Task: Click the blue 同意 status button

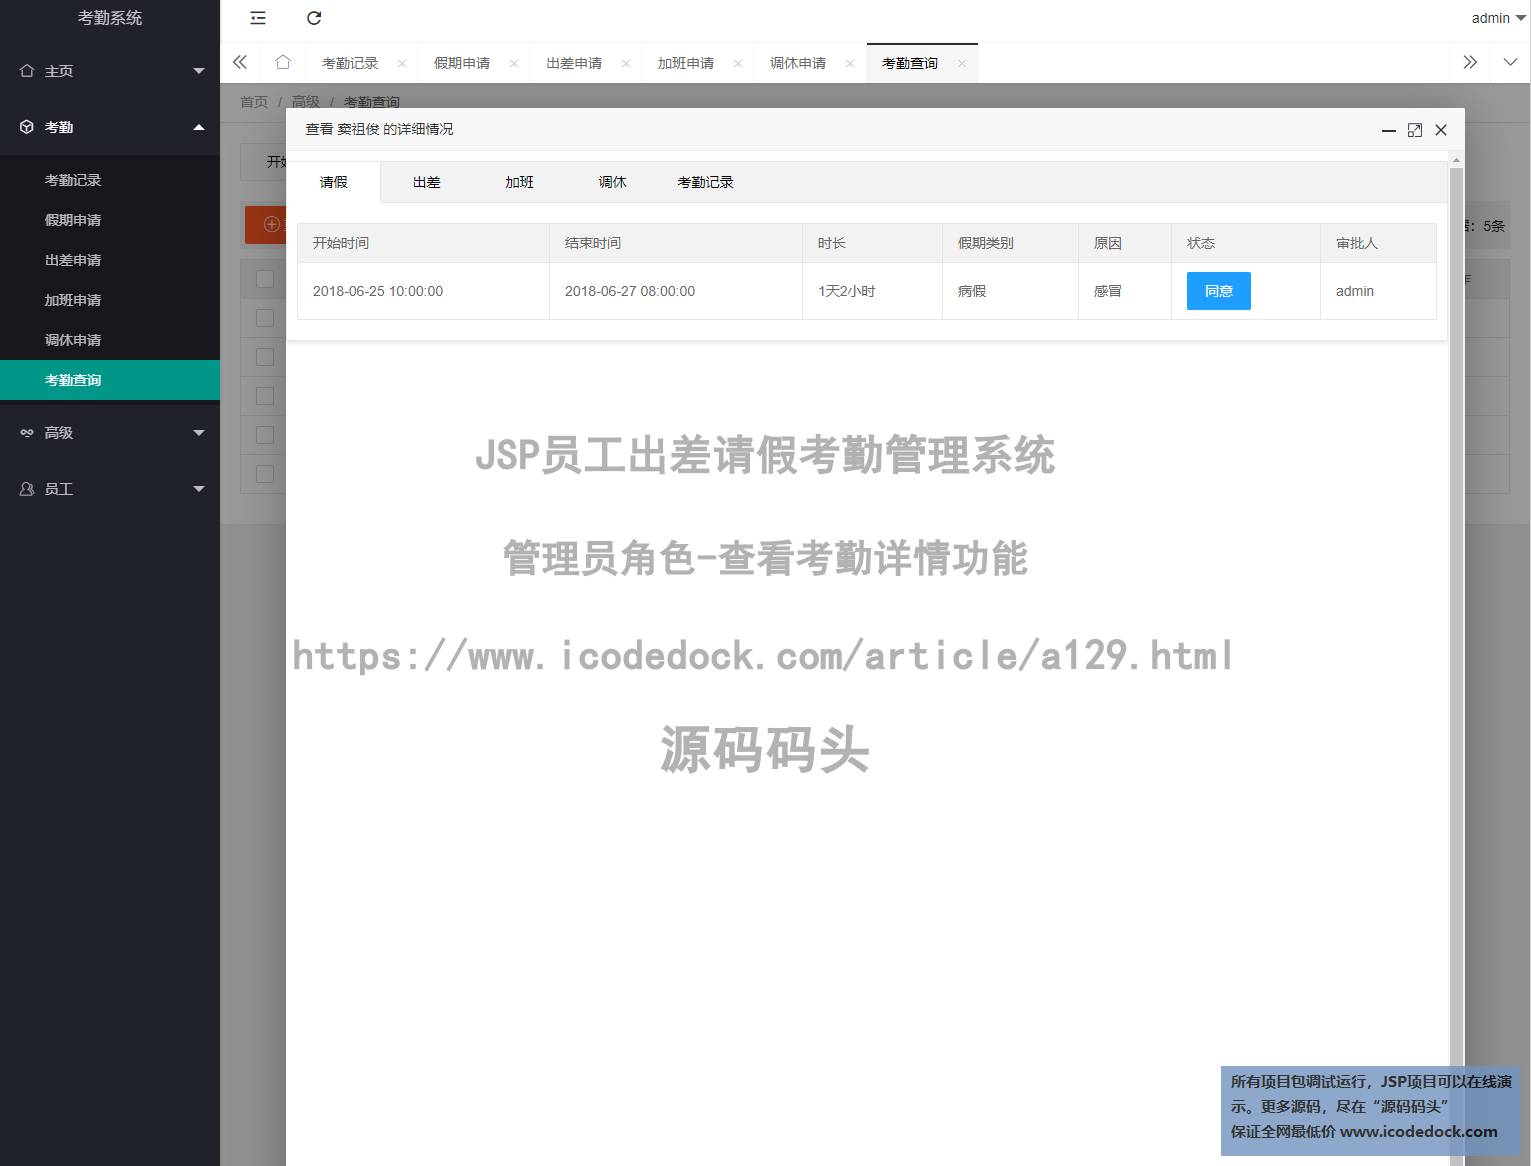Action: coord(1219,291)
